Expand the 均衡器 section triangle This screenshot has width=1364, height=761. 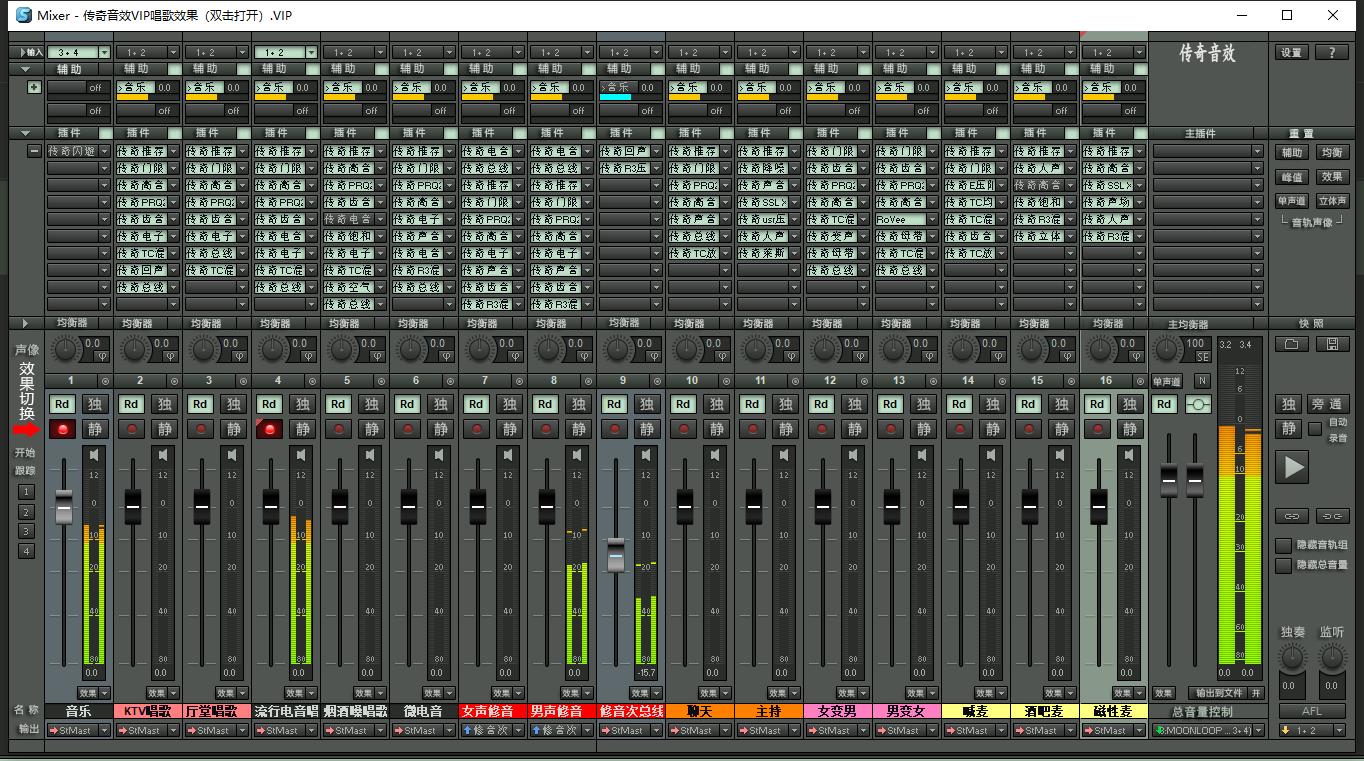(26, 324)
